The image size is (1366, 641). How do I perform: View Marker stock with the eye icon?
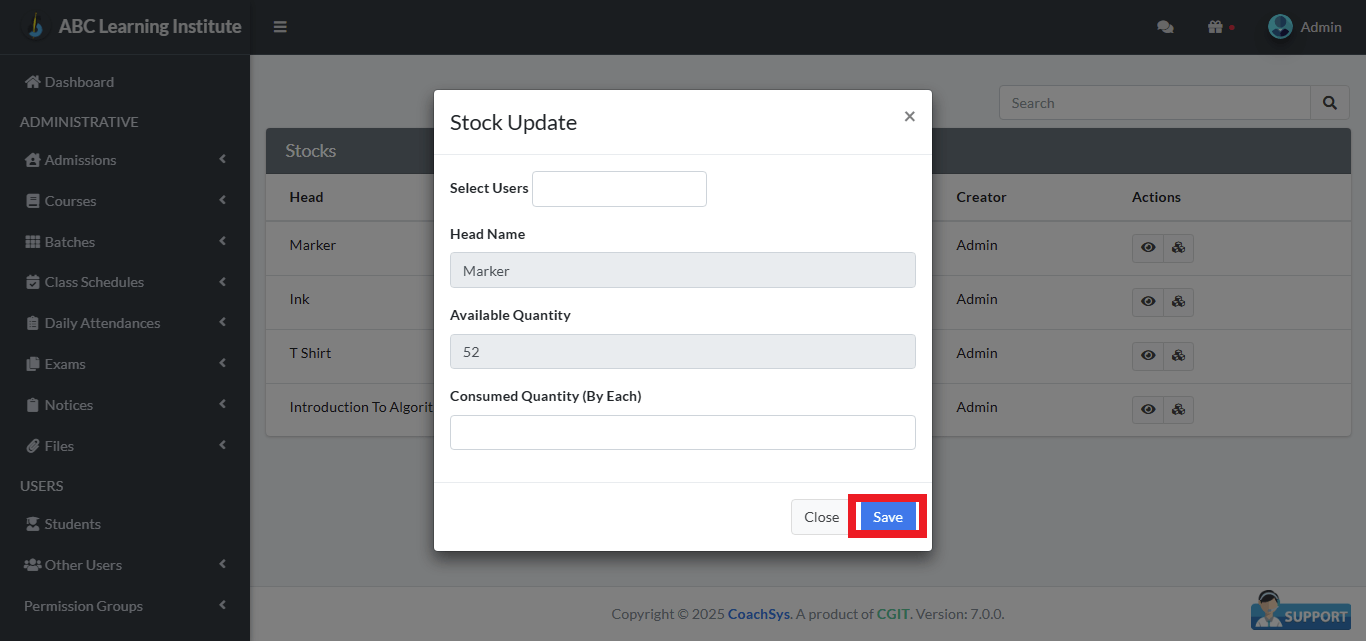tap(1147, 247)
